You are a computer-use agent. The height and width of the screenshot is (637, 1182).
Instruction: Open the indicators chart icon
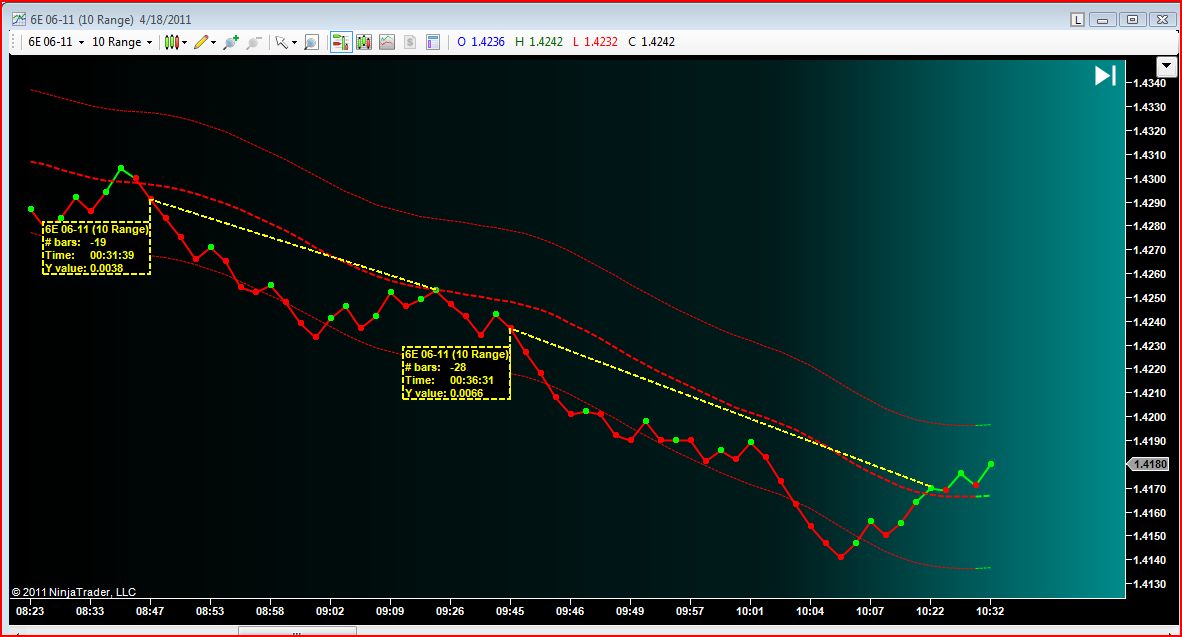pos(387,42)
